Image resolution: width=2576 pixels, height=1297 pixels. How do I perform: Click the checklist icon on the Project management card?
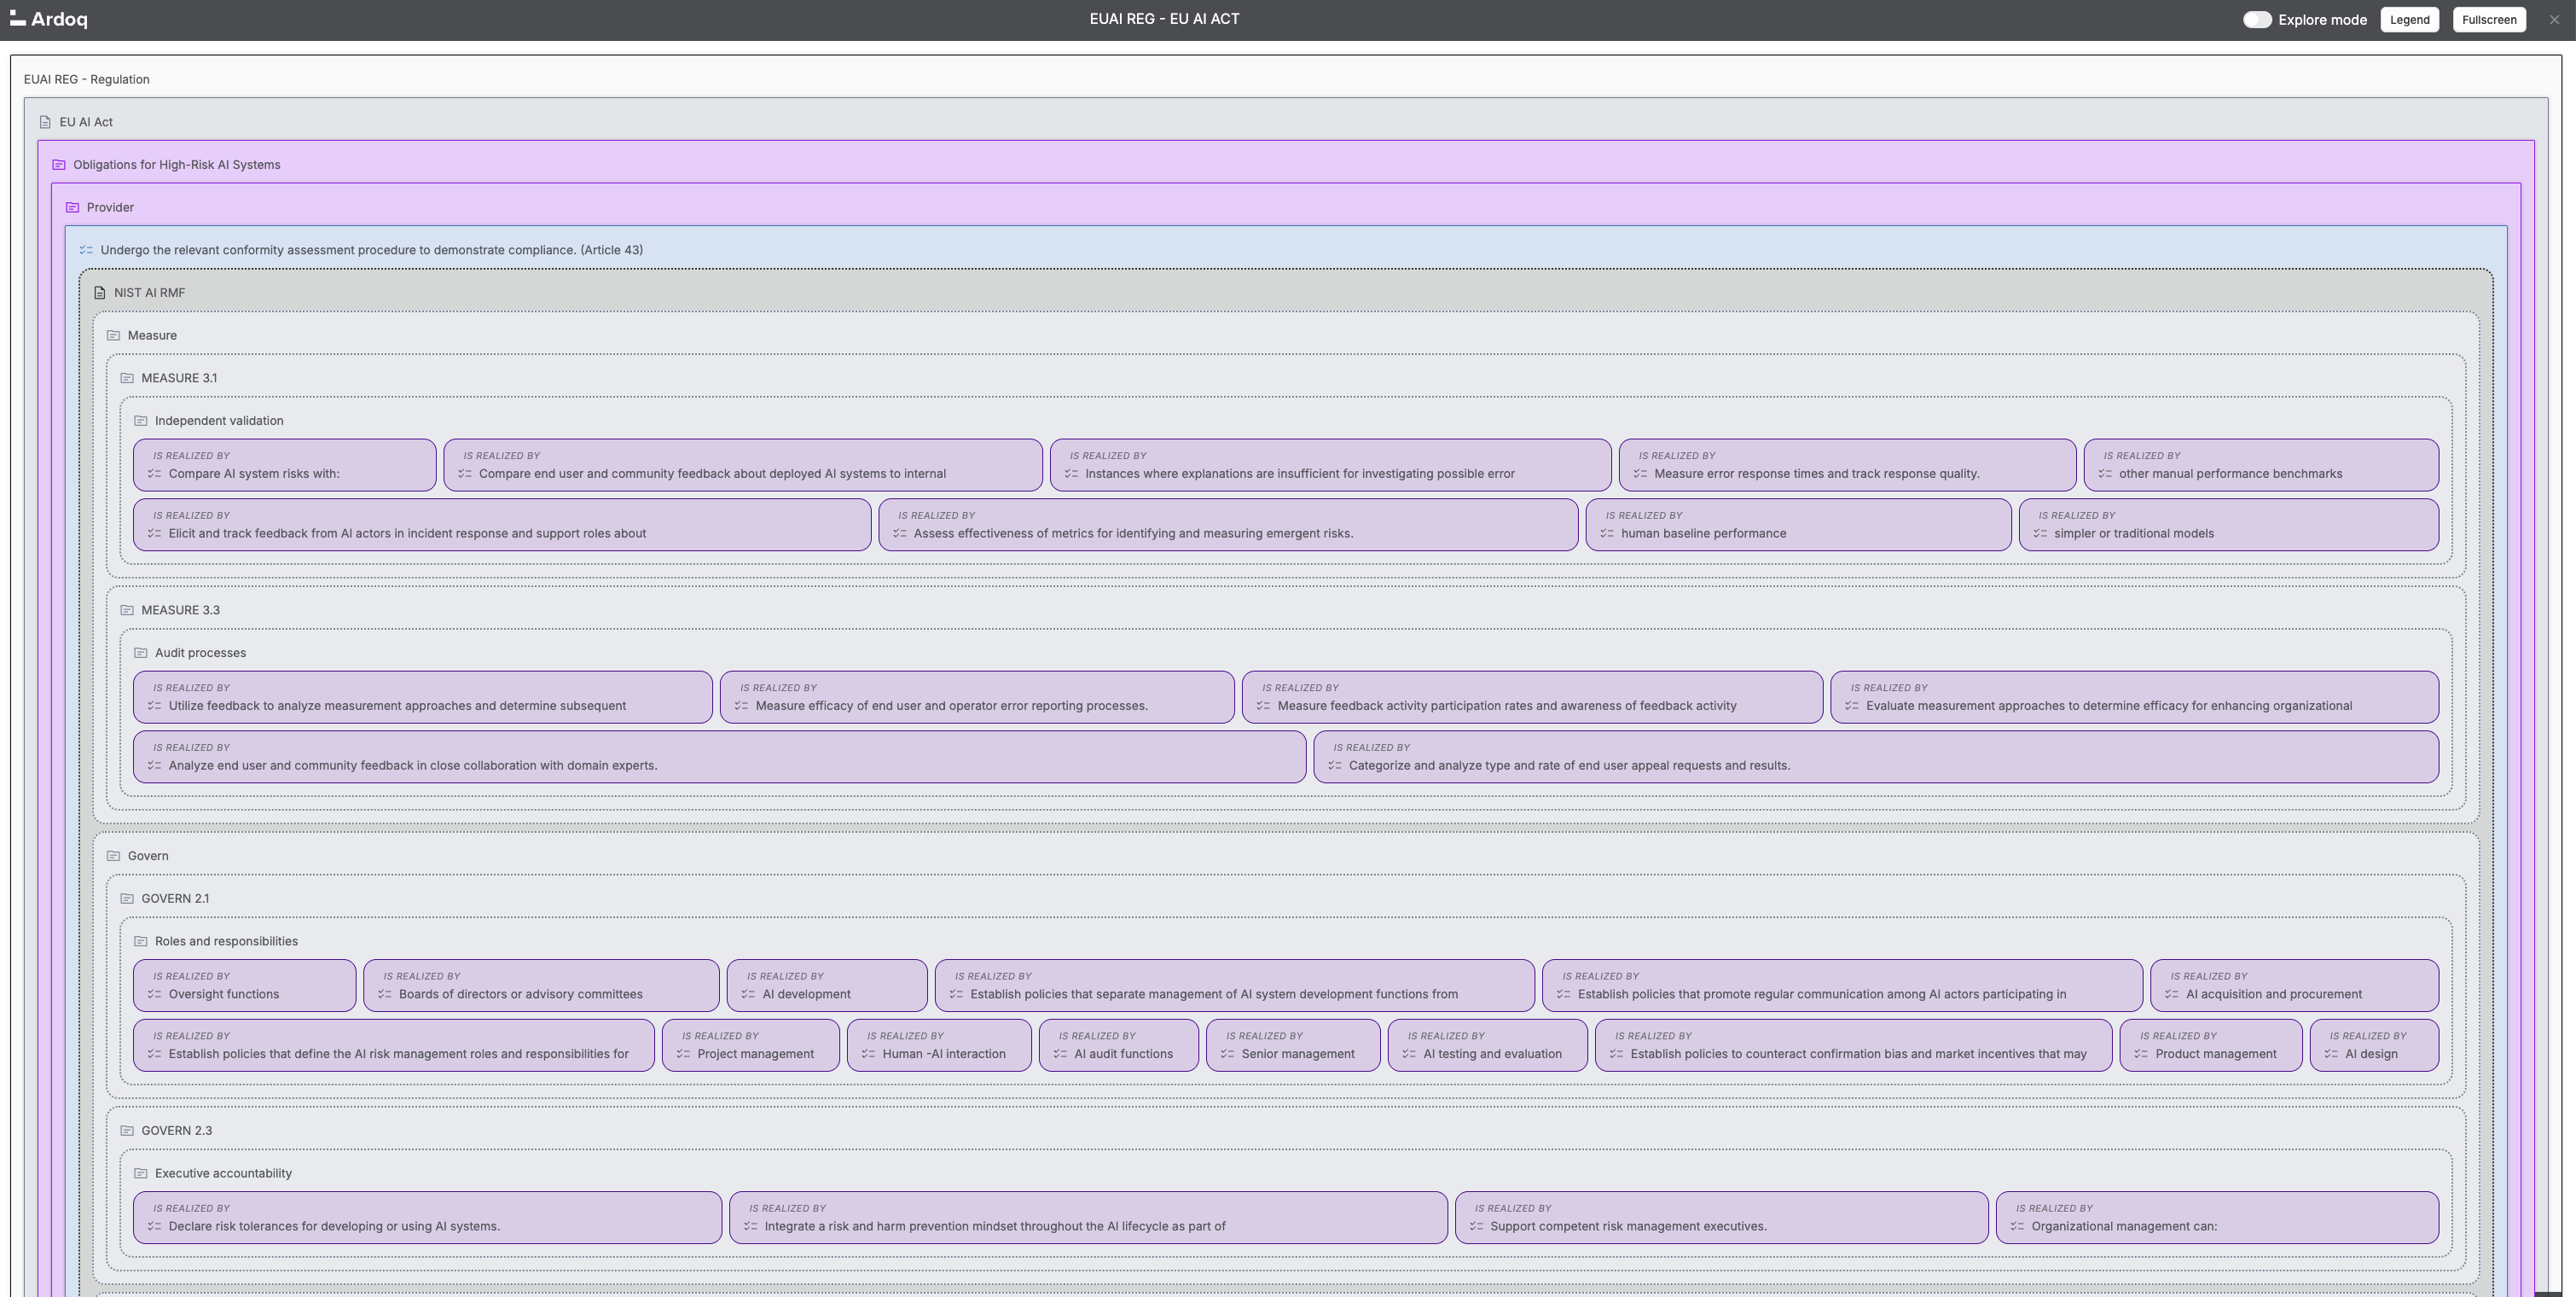683,1054
